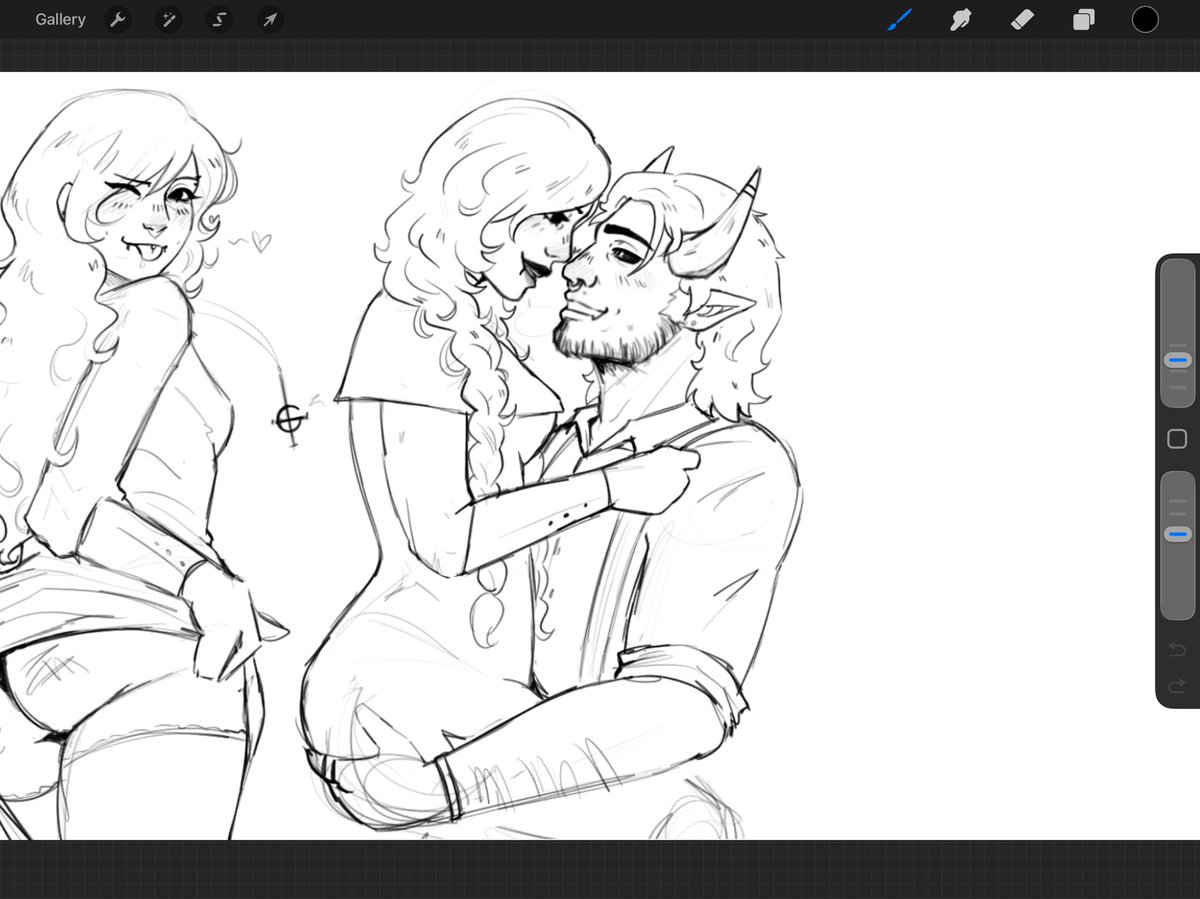Undo the last stroke with sidebar arrow
1200x899 pixels.
(x=1177, y=650)
